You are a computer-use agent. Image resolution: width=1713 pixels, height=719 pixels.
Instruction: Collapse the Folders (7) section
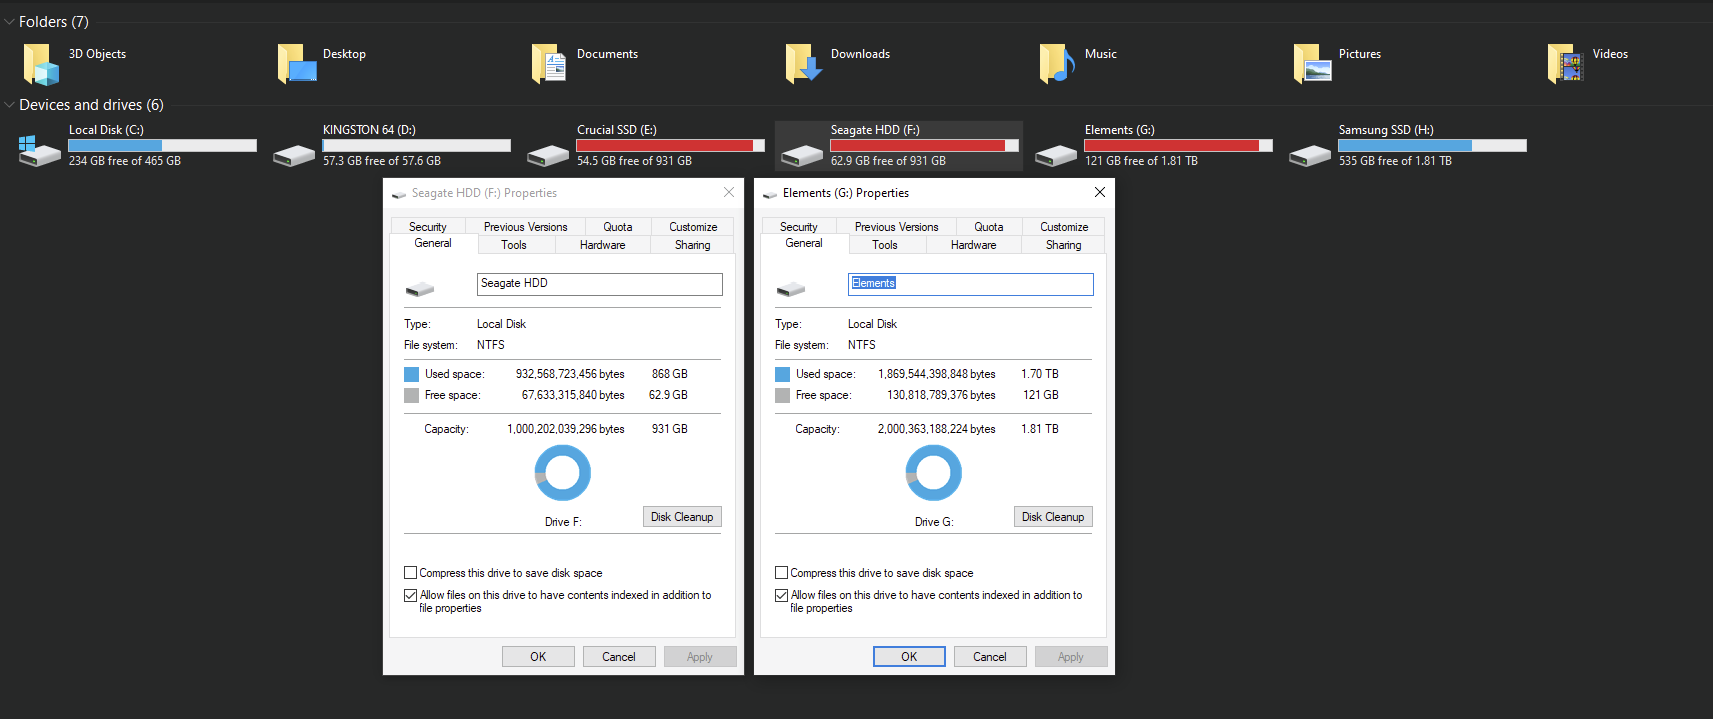pos(9,22)
